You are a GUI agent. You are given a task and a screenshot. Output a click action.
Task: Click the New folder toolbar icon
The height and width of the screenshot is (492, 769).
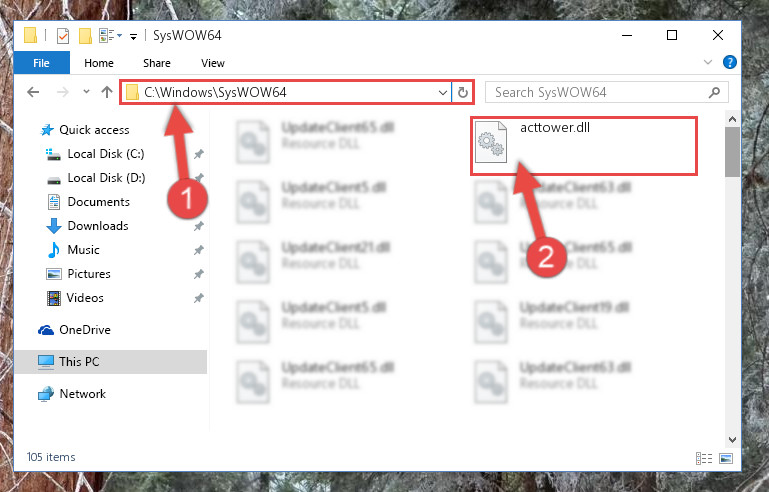85,36
